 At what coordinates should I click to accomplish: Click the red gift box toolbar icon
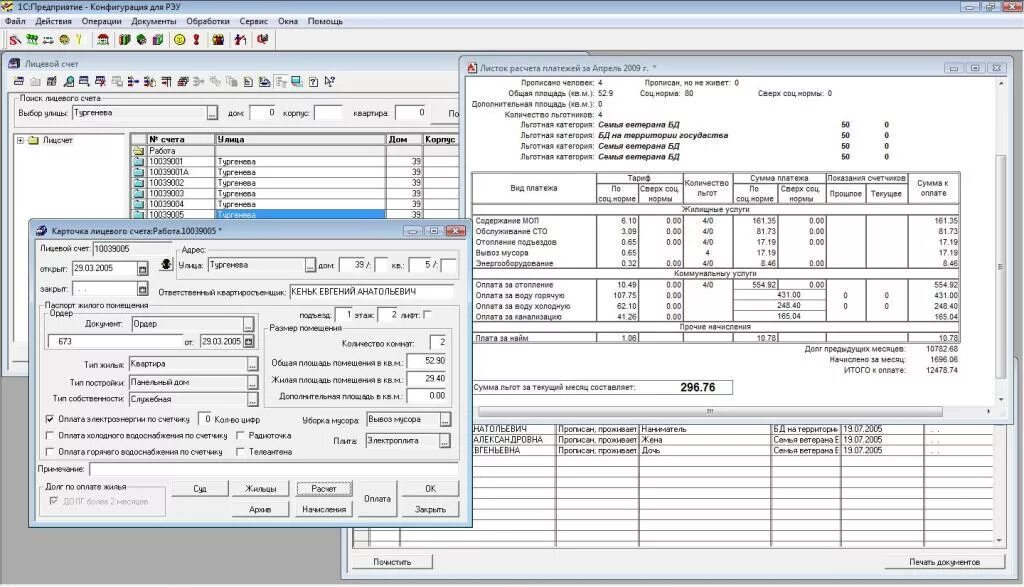[218, 40]
